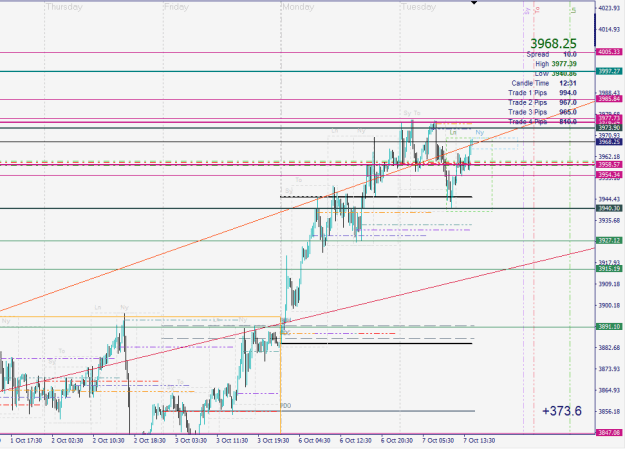The height and width of the screenshot is (449, 625).
Task: Click the 3909.18 price scale value
Action: [x=609, y=284]
